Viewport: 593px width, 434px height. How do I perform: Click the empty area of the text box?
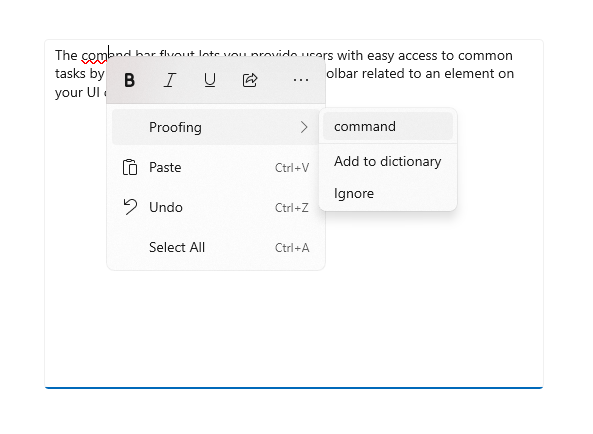(x=294, y=325)
